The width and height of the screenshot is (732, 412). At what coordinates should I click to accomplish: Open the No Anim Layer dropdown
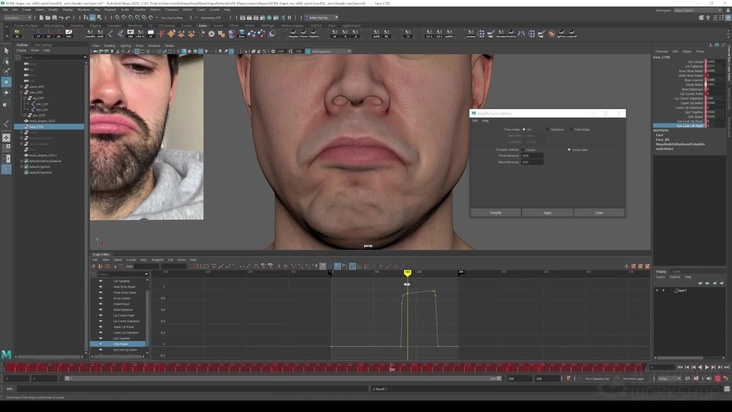tap(634, 378)
